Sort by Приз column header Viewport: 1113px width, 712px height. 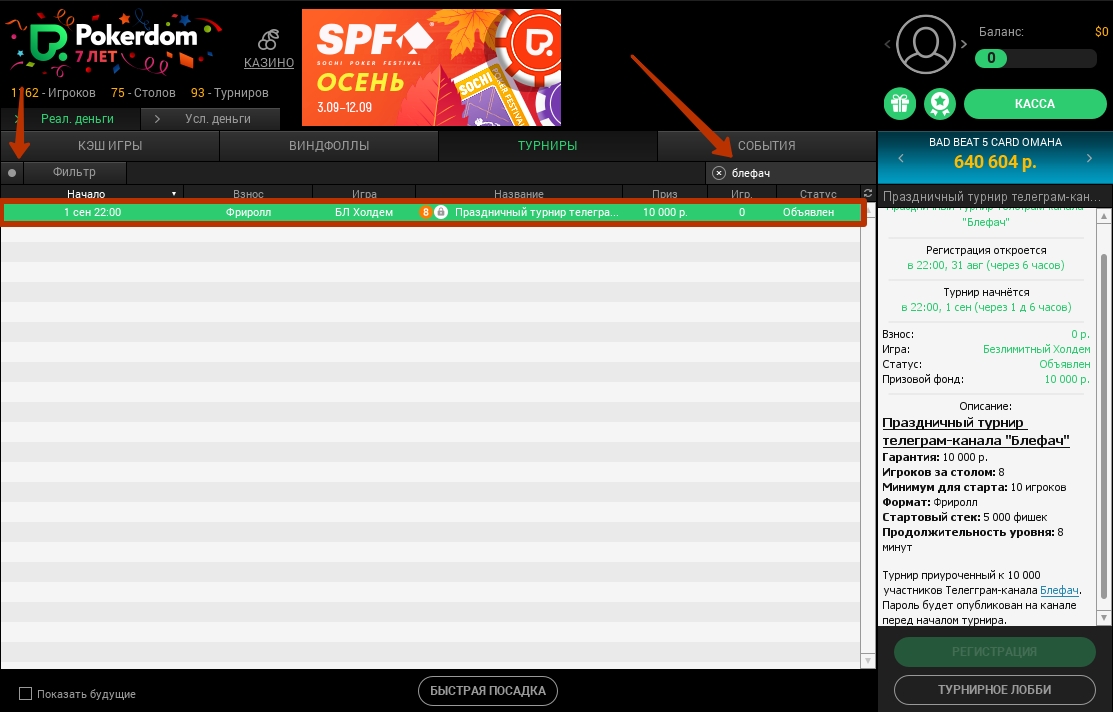coord(665,194)
